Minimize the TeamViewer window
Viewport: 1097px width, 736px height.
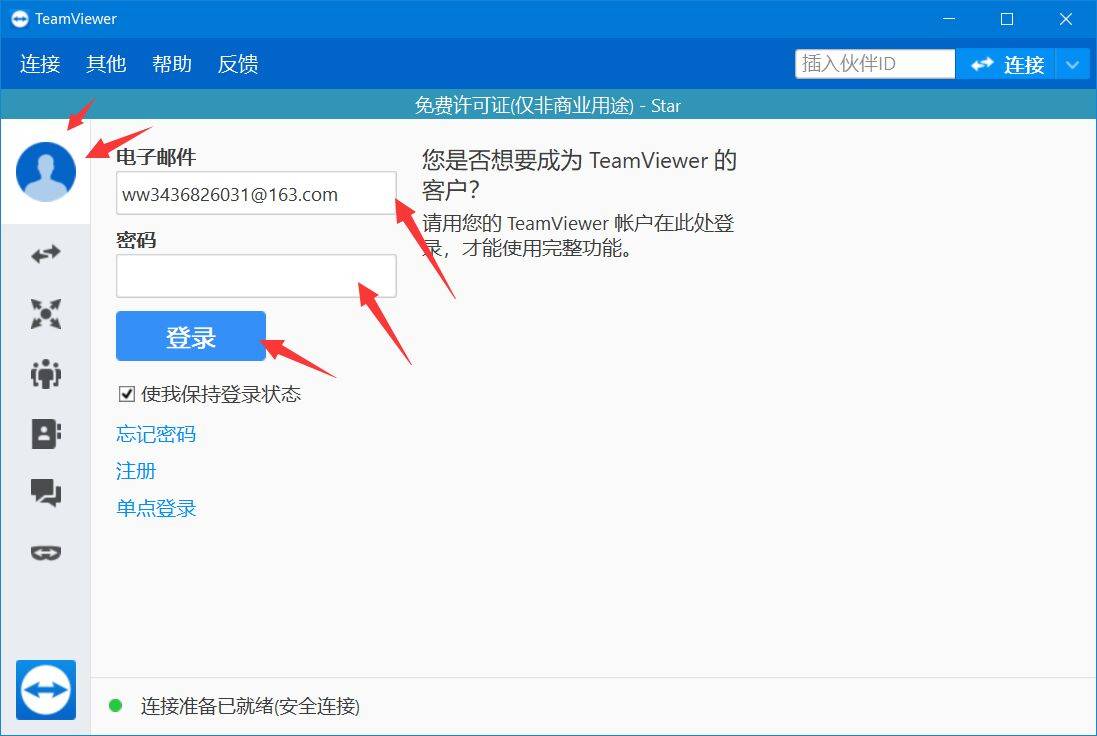(x=949, y=19)
